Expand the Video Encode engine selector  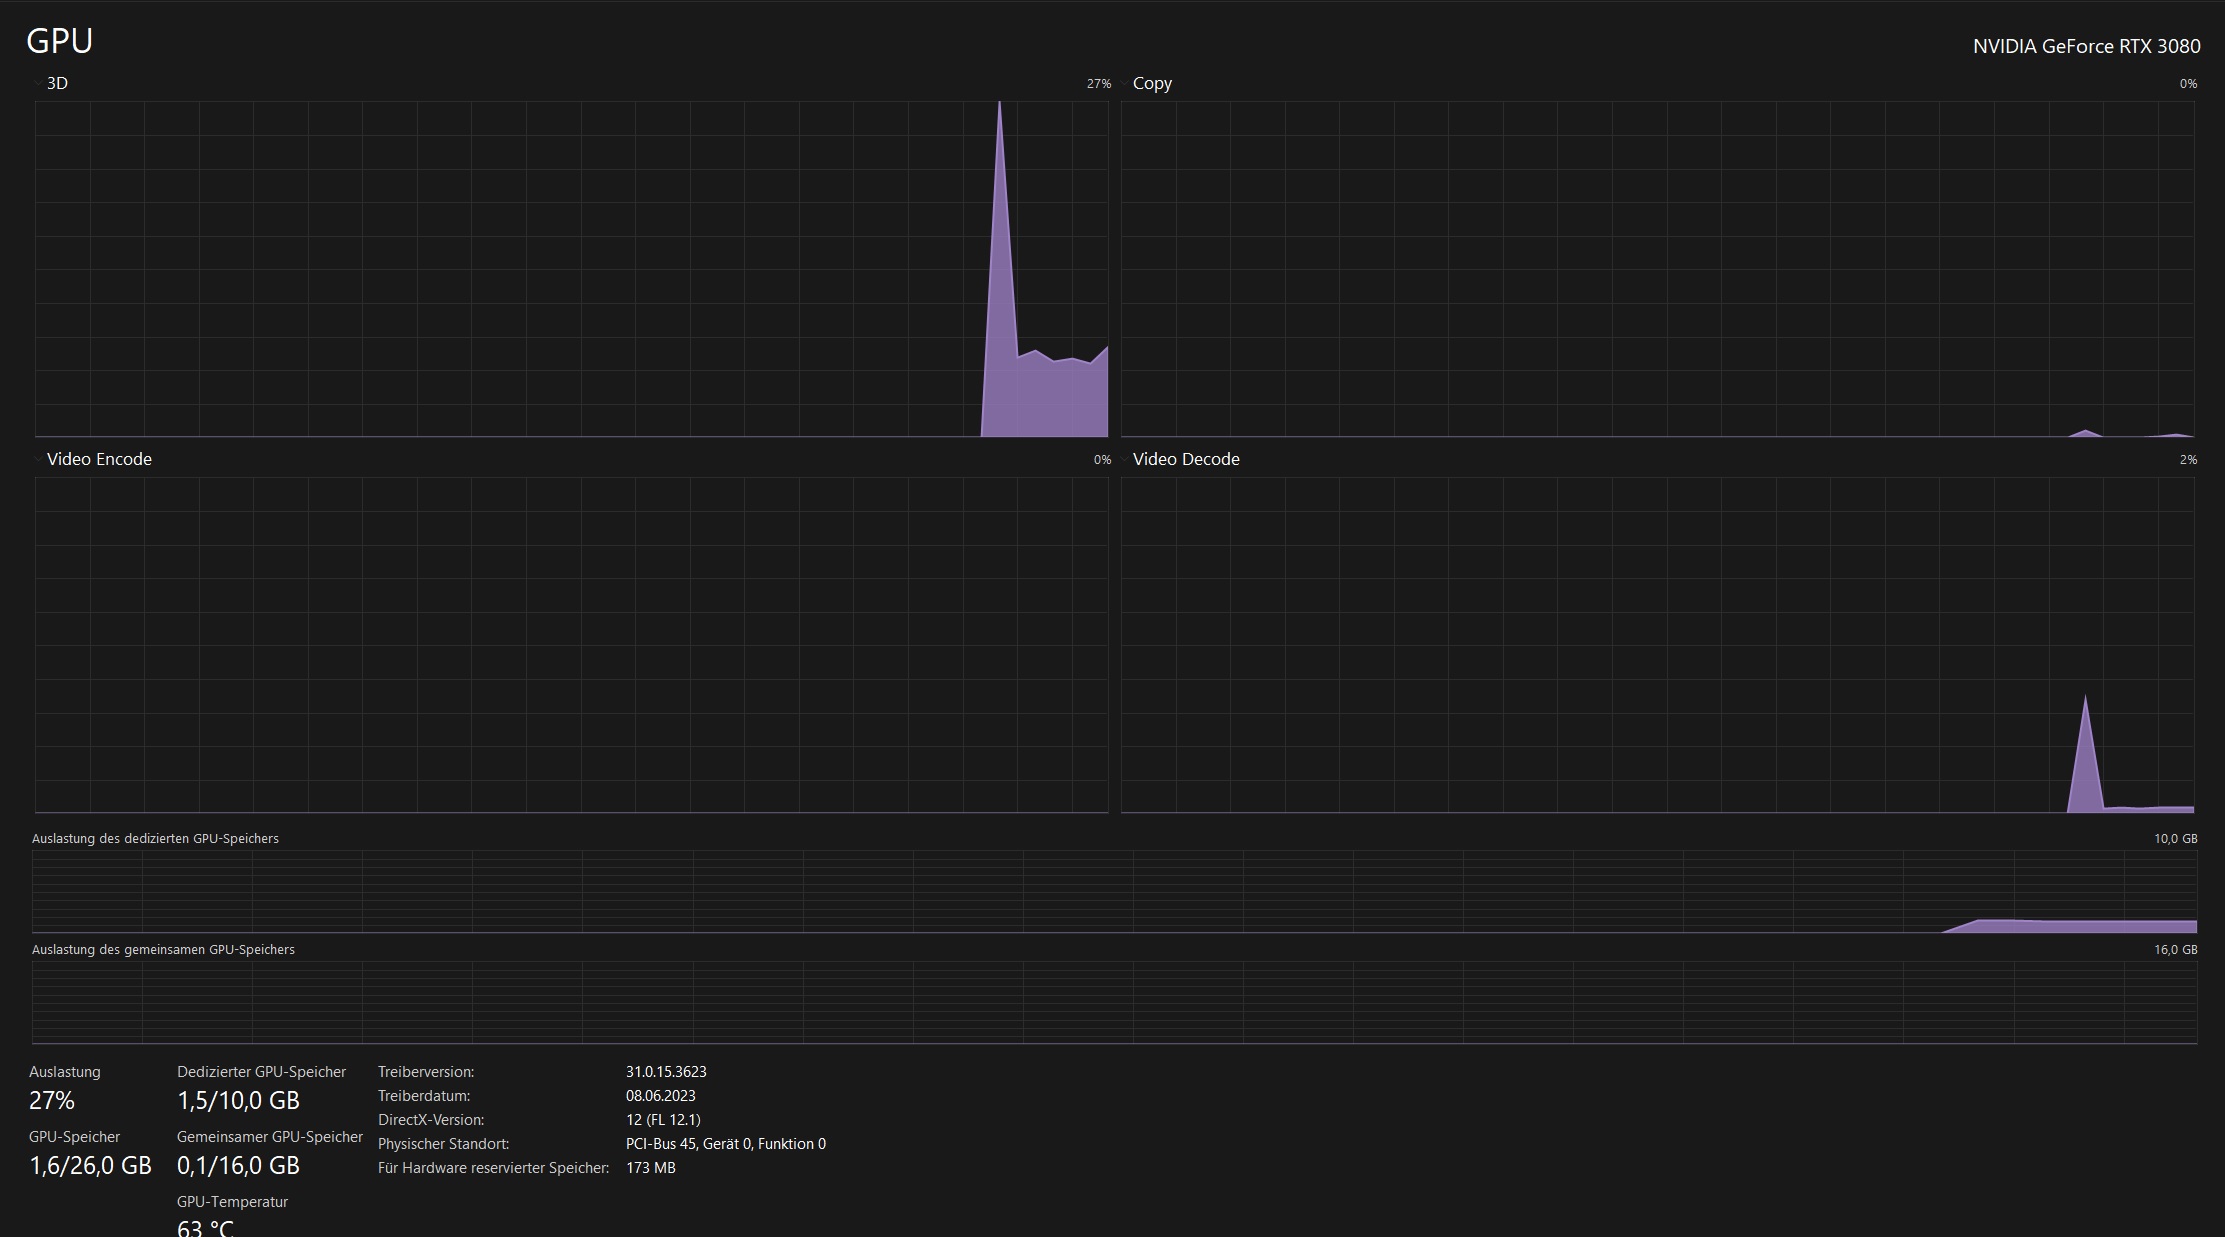39,459
